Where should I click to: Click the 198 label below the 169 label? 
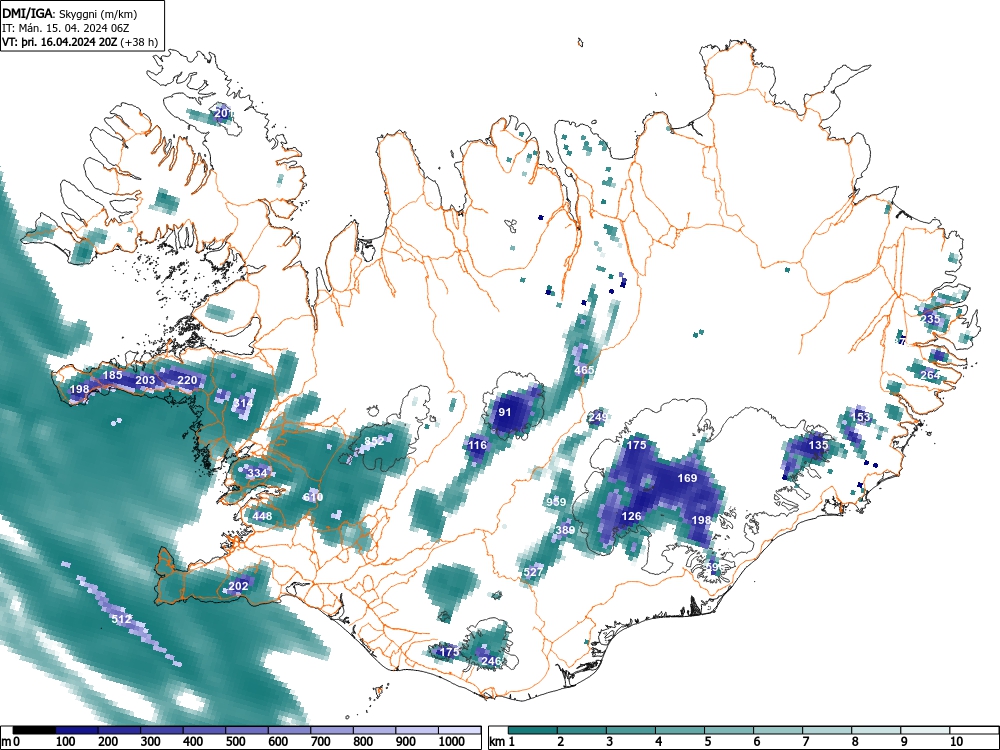(701, 520)
